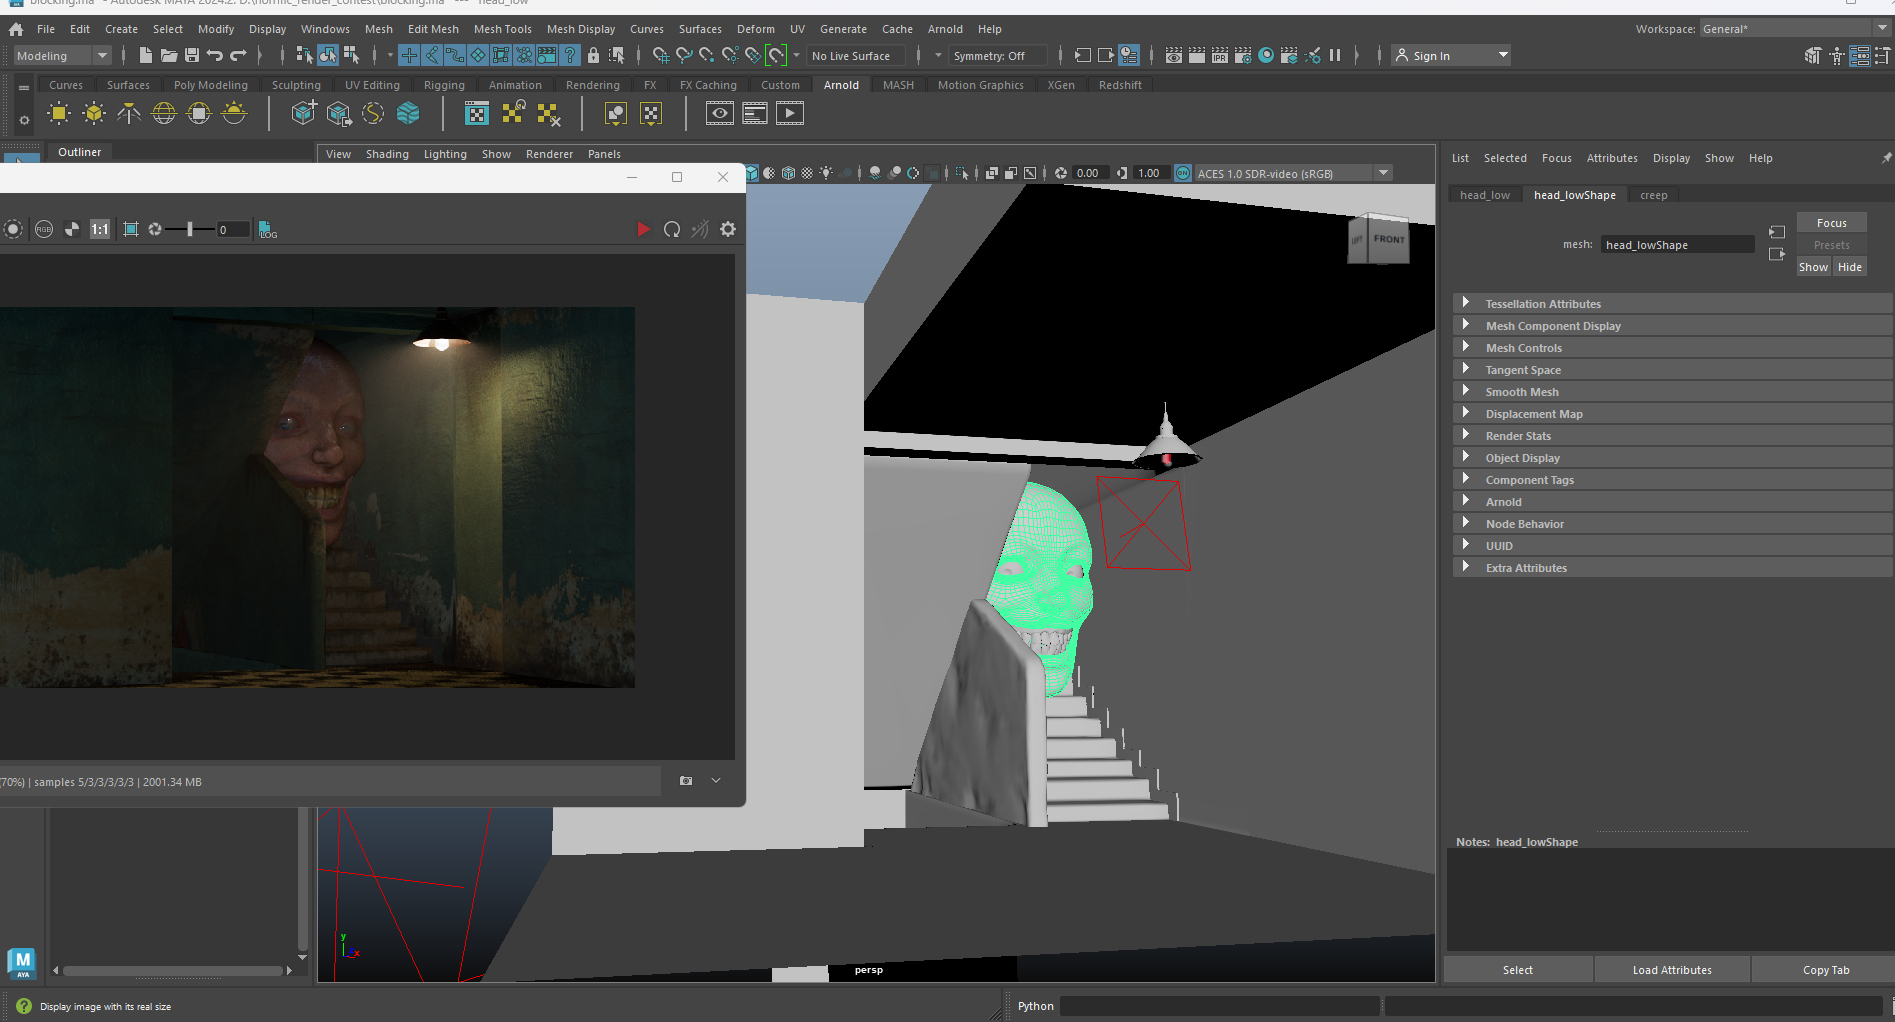Toggle the selection lock icon

593,55
